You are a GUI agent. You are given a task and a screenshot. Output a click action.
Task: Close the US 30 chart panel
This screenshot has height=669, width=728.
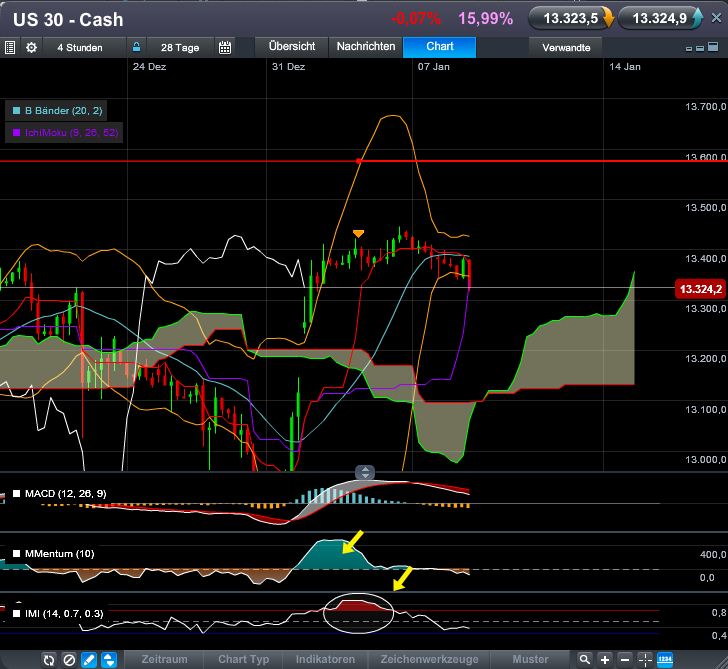716,18
